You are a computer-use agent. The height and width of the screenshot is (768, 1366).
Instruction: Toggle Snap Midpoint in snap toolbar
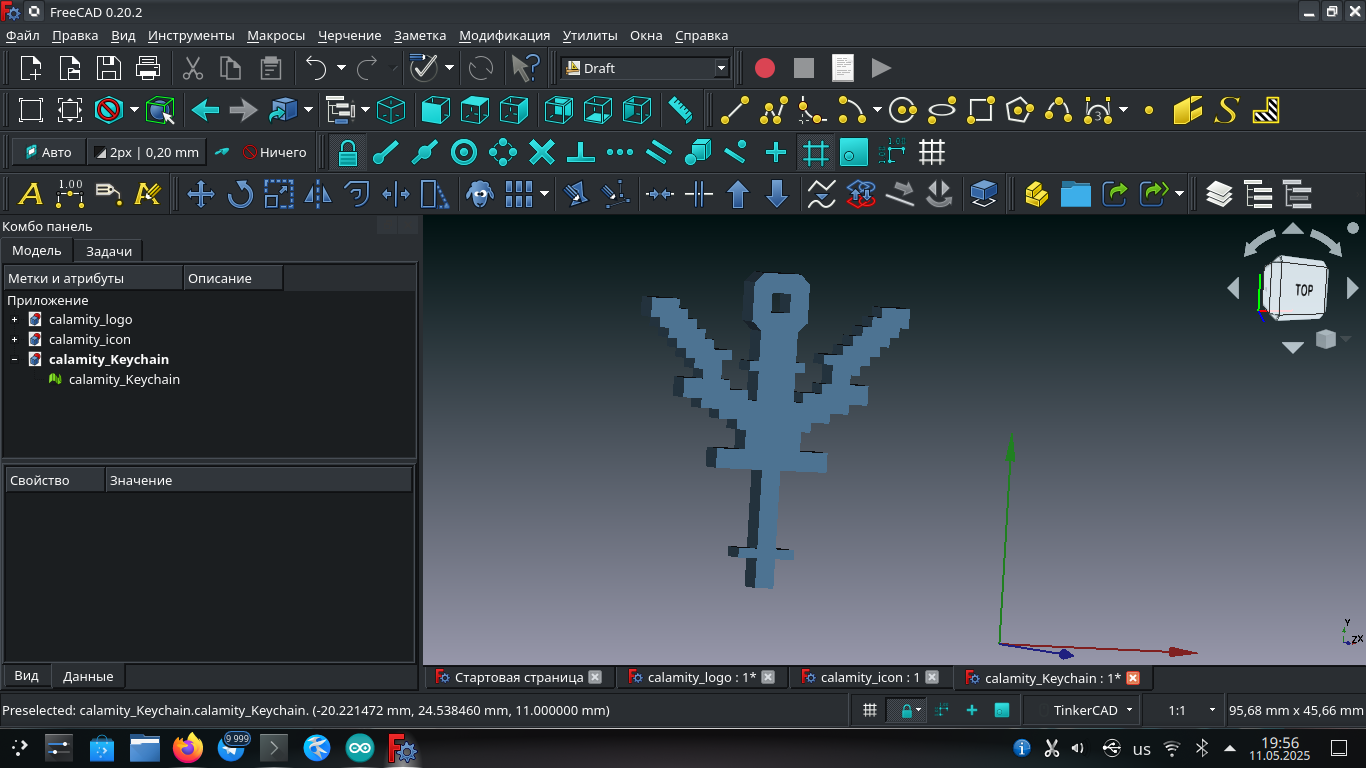pyautogui.click(x=425, y=152)
